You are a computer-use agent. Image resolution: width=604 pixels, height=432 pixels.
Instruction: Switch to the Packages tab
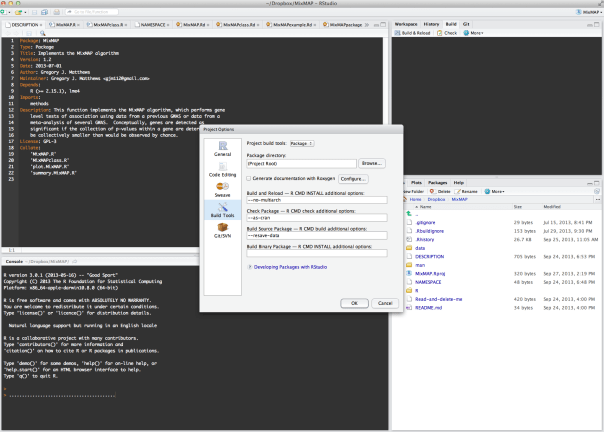(x=439, y=183)
